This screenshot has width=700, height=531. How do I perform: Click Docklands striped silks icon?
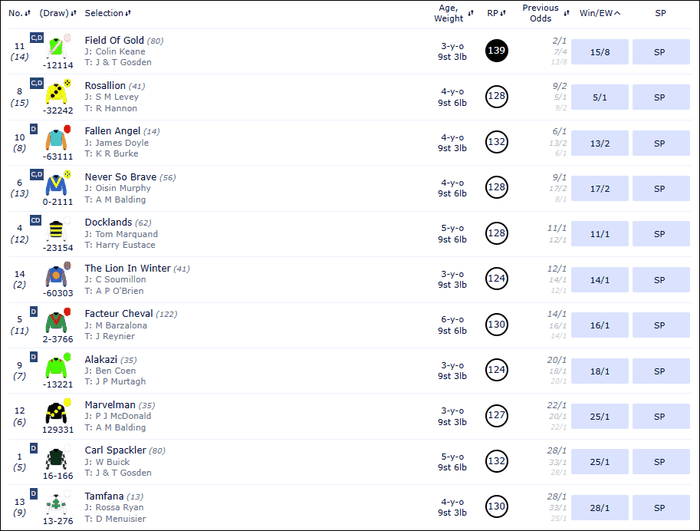click(x=56, y=229)
